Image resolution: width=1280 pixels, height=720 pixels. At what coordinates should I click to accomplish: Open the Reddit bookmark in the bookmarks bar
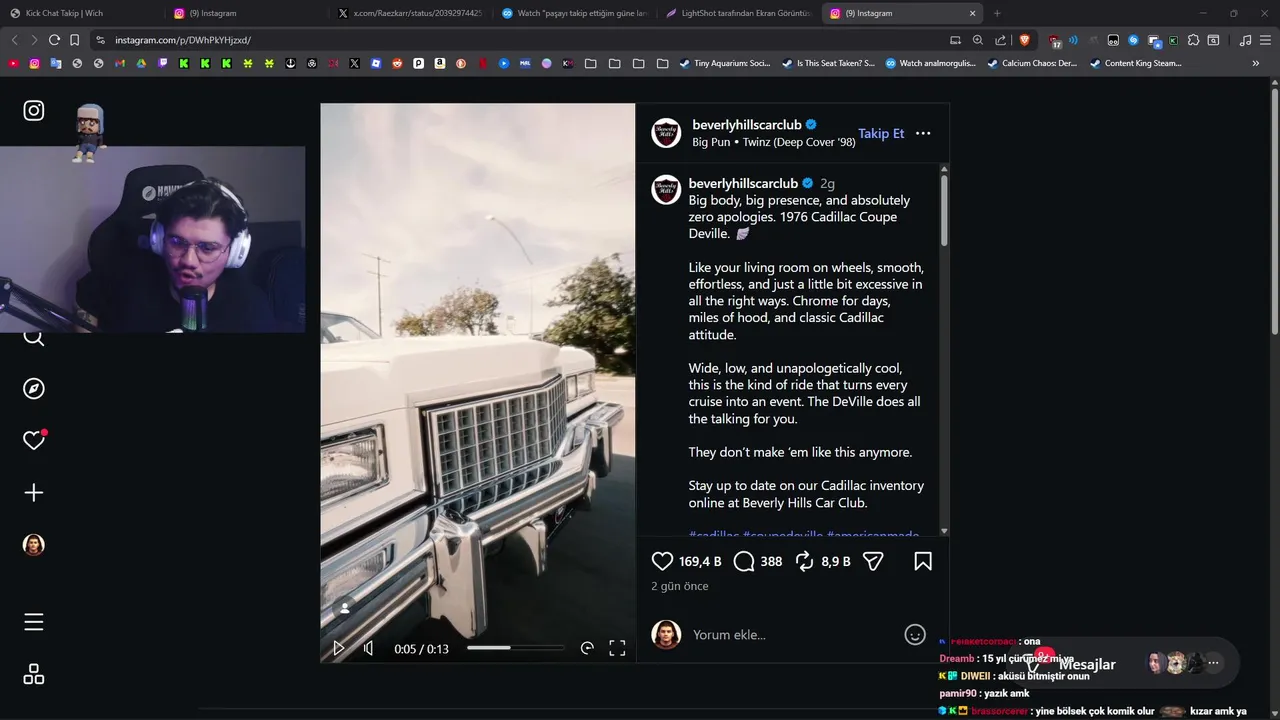[397, 63]
